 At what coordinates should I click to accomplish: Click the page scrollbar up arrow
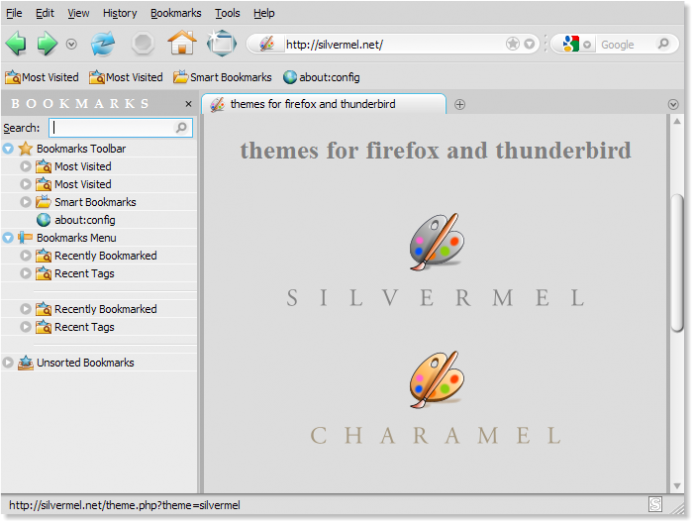tap(677, 121)
